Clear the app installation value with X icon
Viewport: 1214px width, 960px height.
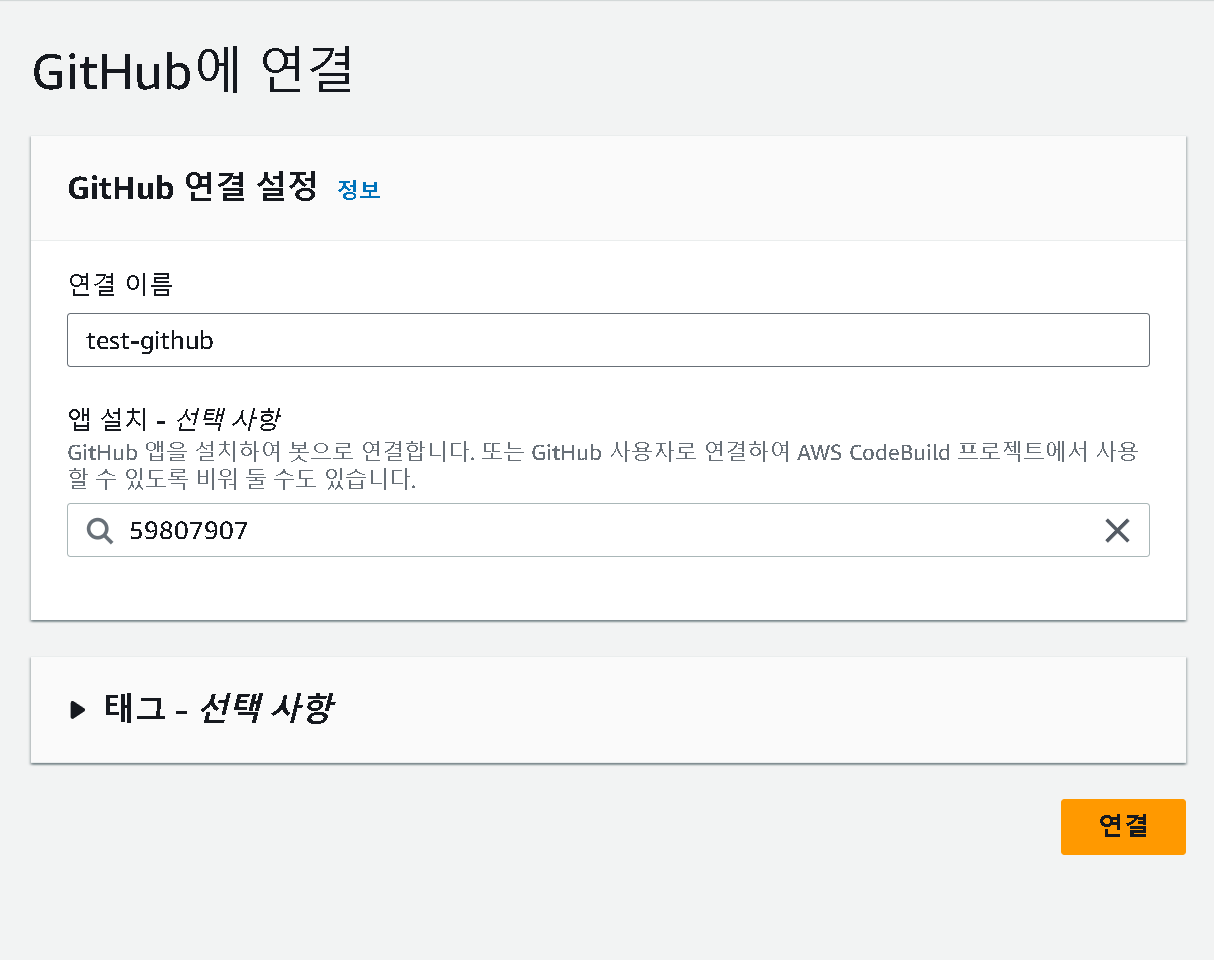click(1117, 530)
